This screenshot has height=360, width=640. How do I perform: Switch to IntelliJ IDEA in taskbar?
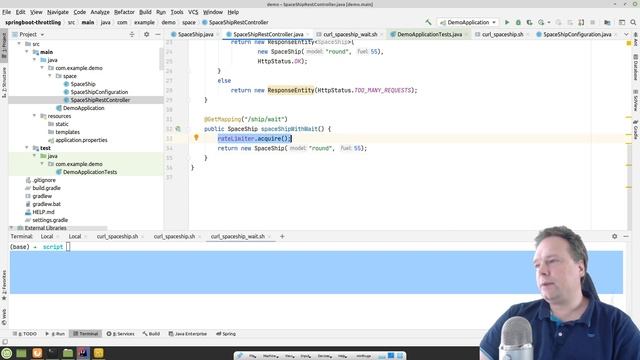pyautogui.click(x=83, y=353)
